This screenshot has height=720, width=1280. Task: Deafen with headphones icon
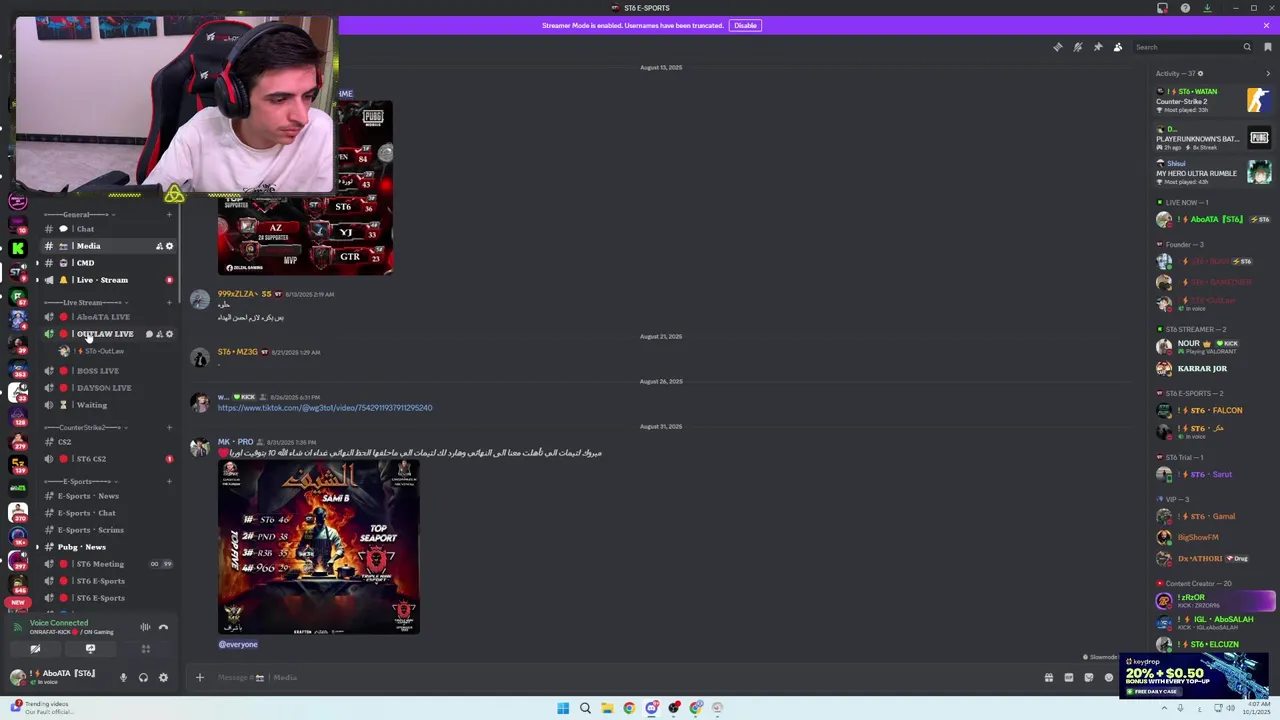point(143,678)
